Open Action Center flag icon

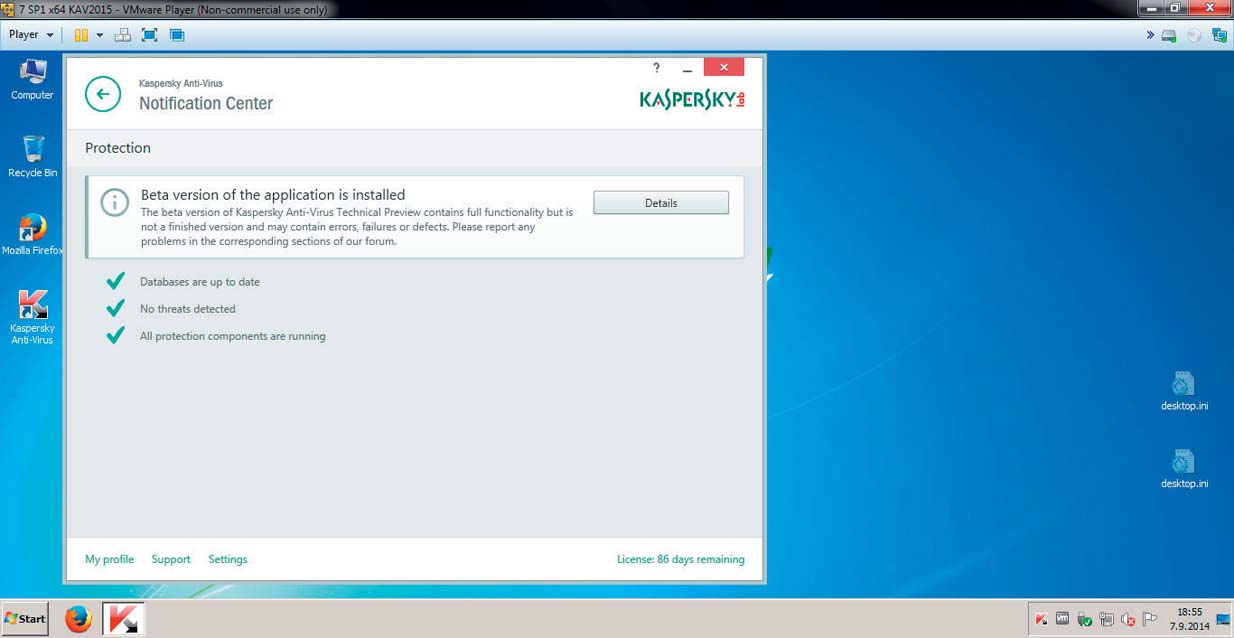[x=1150, y=619]
